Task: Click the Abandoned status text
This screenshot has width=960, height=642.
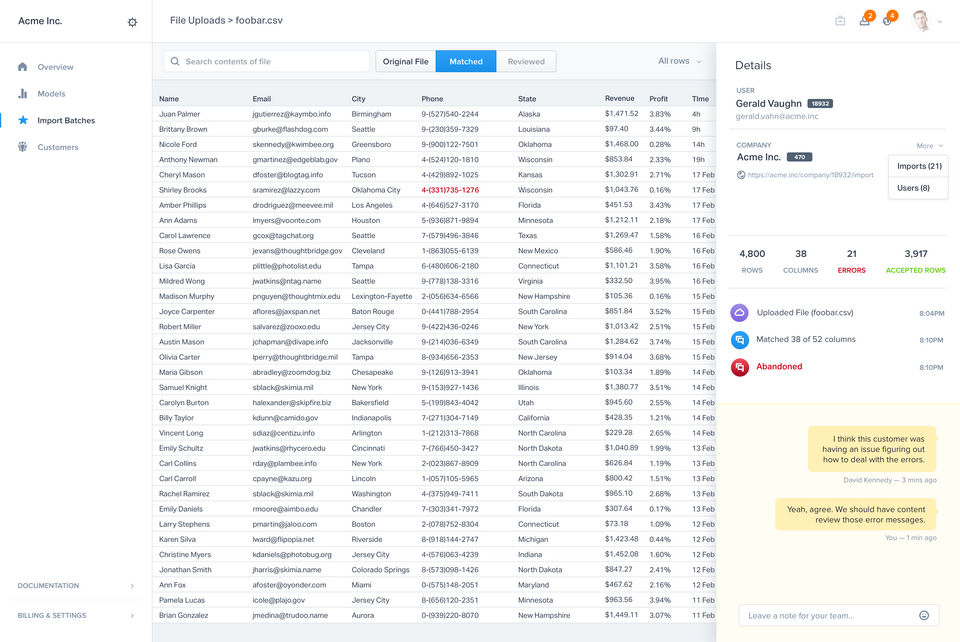Action: pyautogui.click(x=779, y=367)
